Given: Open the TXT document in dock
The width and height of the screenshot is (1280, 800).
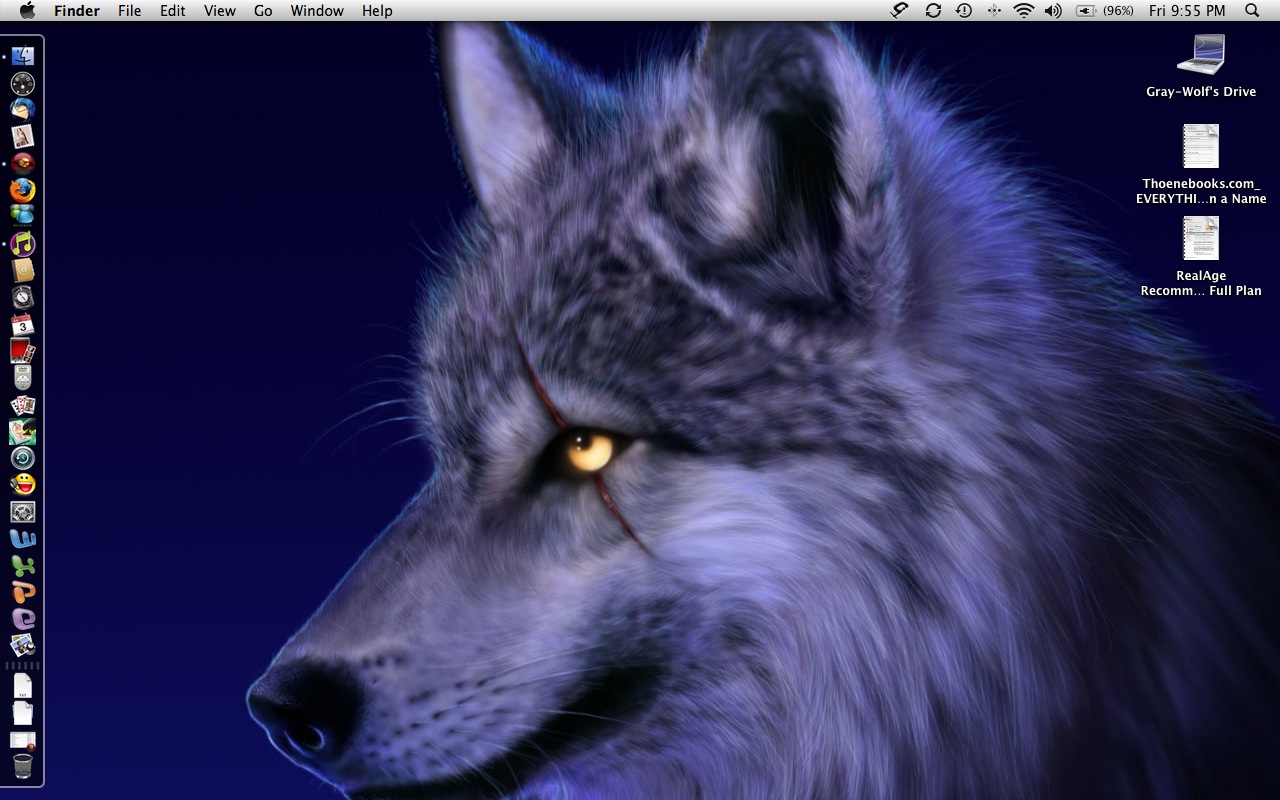Looking at the screenshot, I should [23, 686].
